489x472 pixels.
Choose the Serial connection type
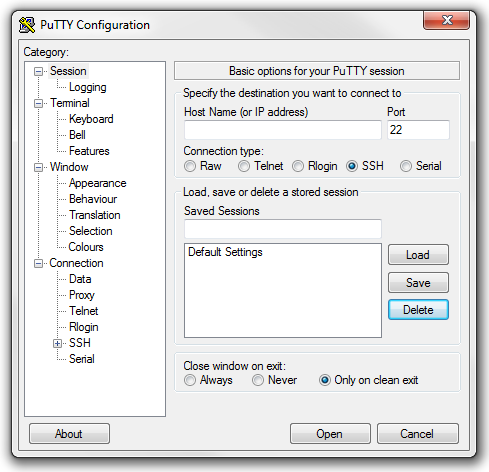coord(406,166)
